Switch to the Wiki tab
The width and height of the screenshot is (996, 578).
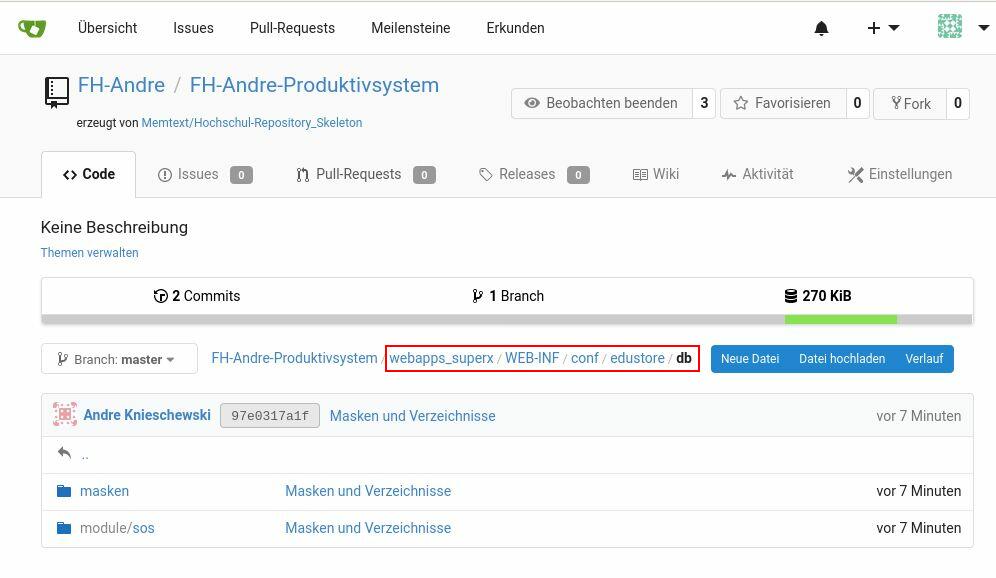coord(656,174)
